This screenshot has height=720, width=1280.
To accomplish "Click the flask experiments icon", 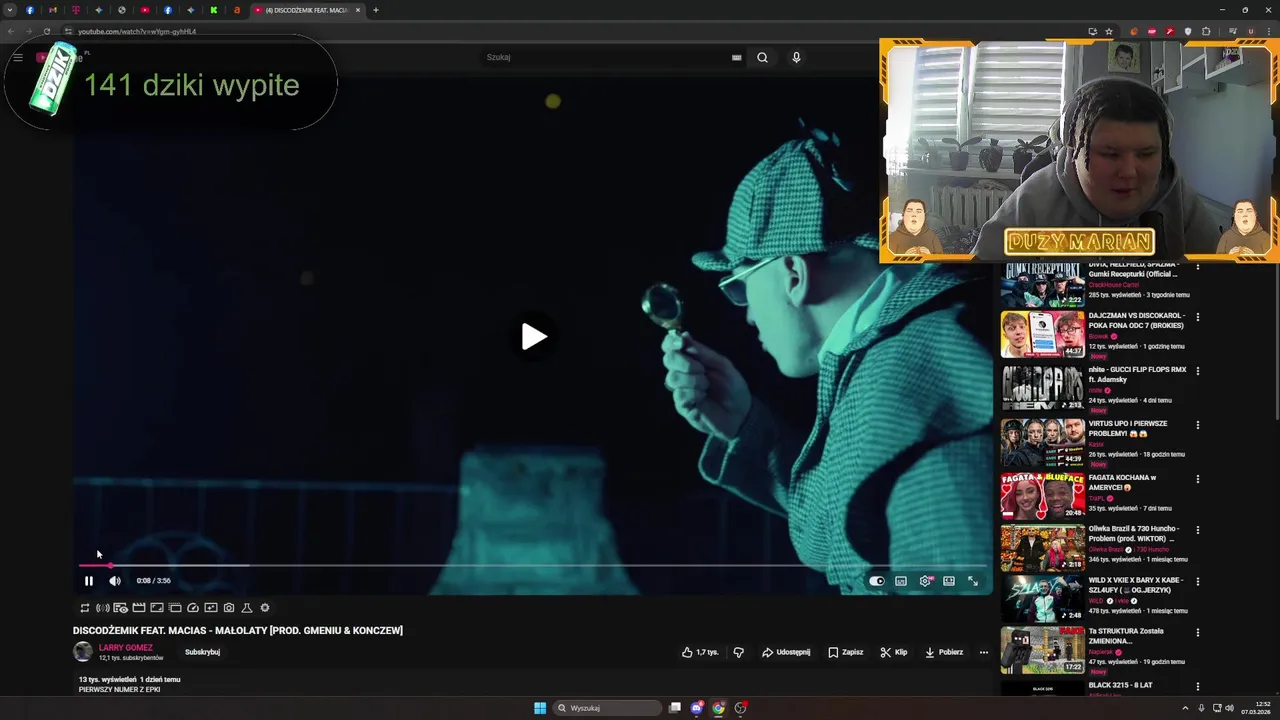I will (247, 608).
